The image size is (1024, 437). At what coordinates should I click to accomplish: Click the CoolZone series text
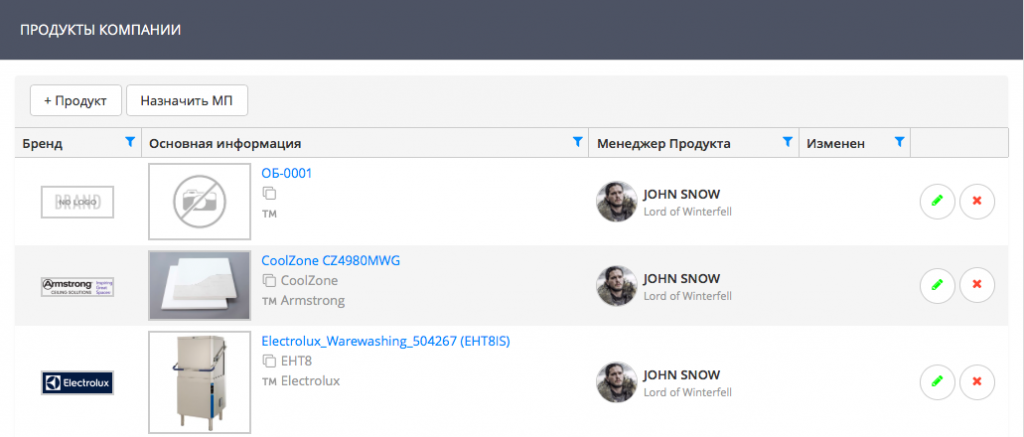coord(310,281)
